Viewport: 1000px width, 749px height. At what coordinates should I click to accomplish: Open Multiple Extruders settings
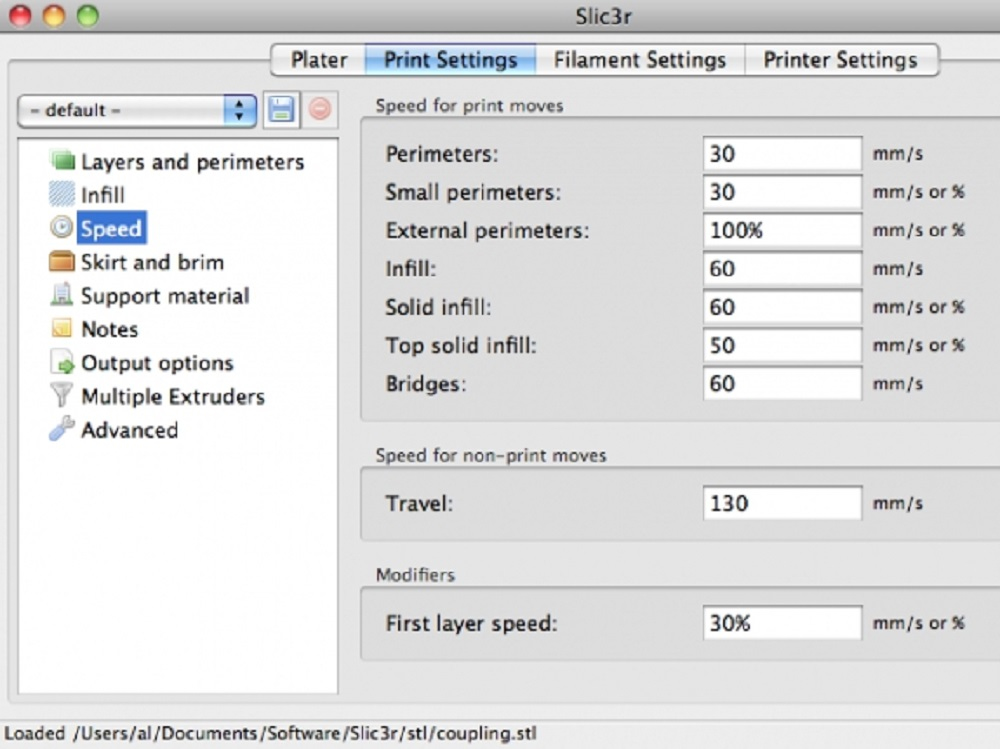point(173,397)
